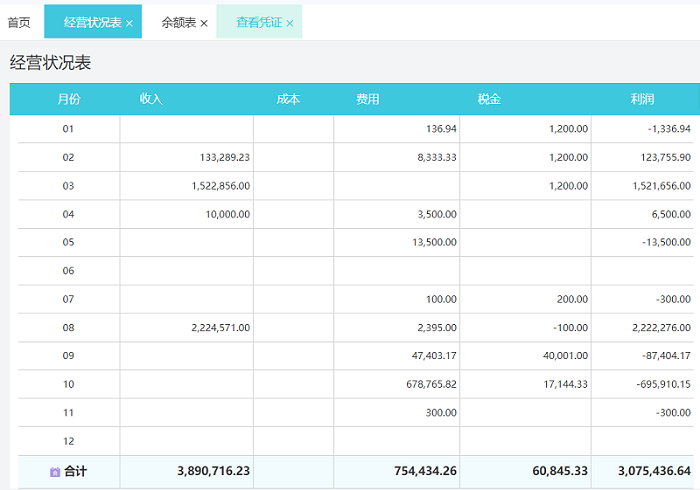This screenshot has width=700, height=490.
Task: Select the month 06 row label
Action: [69, 271]
